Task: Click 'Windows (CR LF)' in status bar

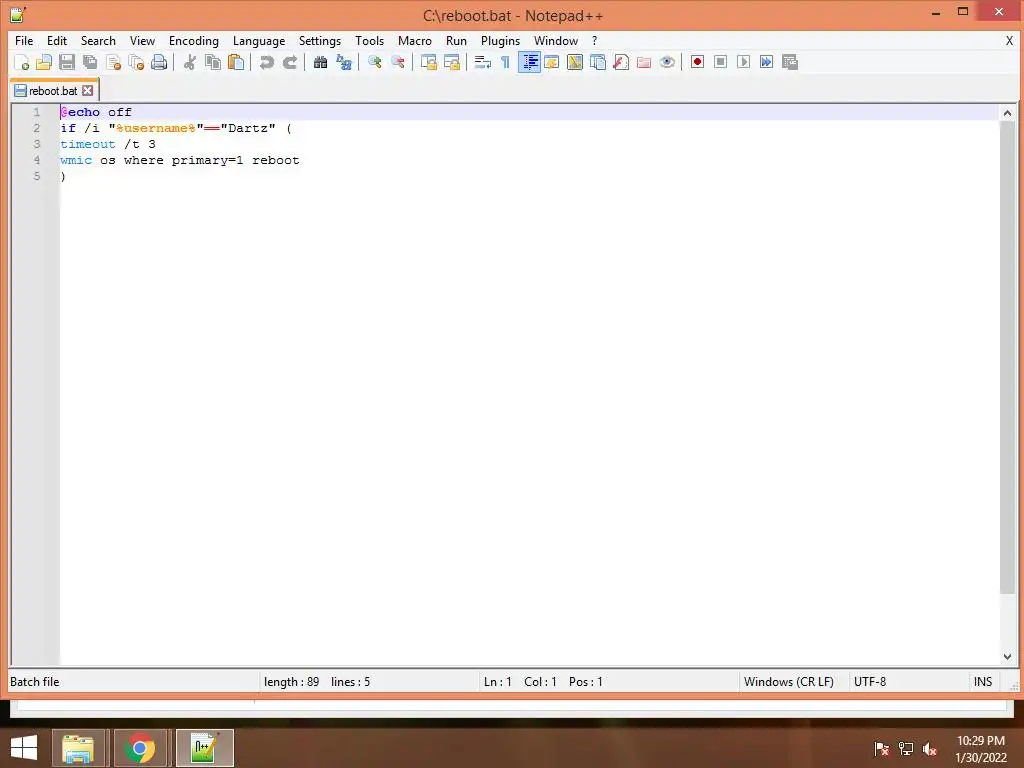Action: pos(789,682)
